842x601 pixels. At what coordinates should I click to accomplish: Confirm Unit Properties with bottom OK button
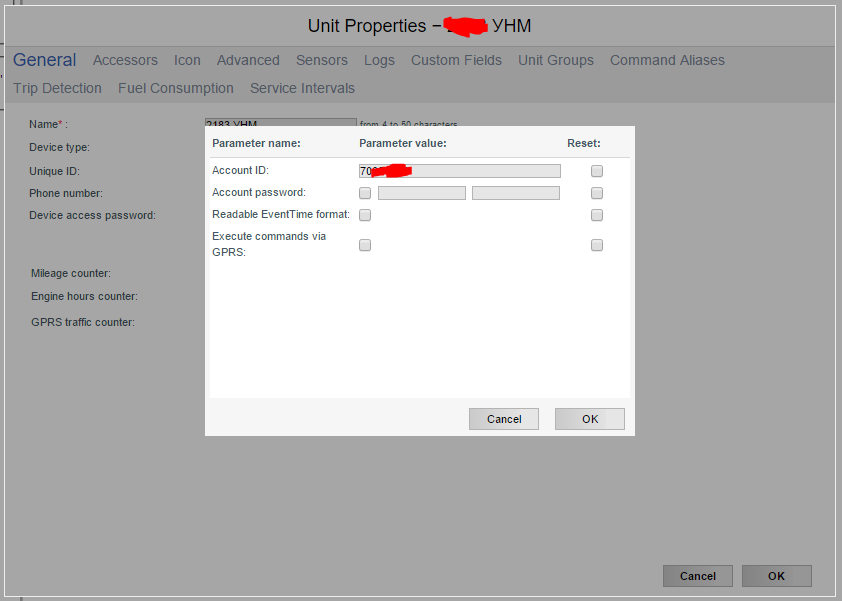coord(776,576)
